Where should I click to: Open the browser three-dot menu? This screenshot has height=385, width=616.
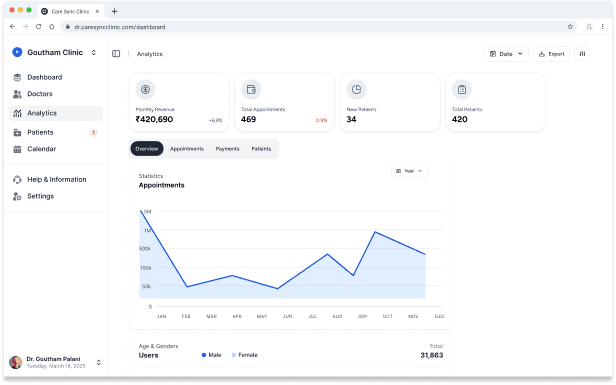pyautogui.click(x=603, y=27)
